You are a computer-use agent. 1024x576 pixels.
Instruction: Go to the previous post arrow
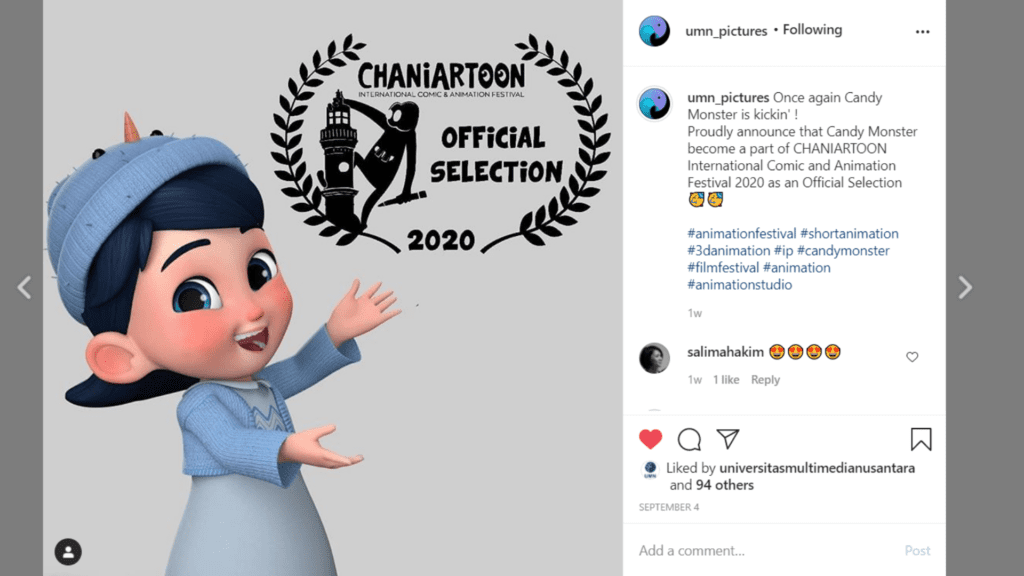(x=24, y=287)
